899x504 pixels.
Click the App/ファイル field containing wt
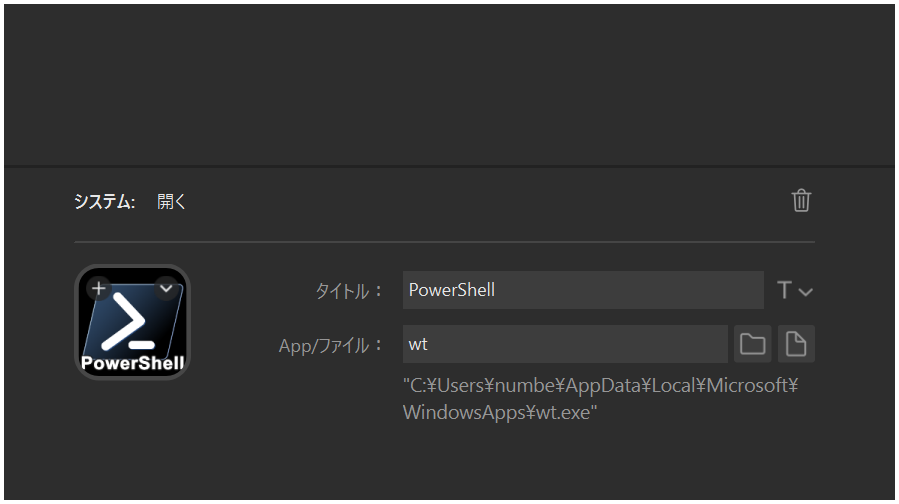coord(565,344)
